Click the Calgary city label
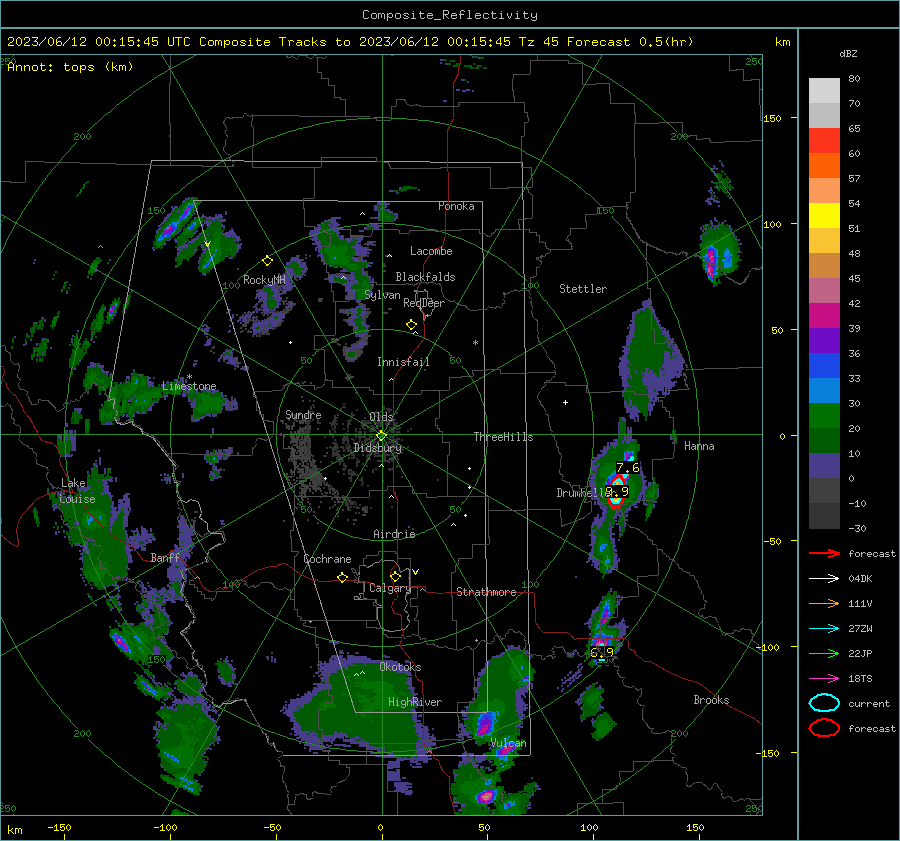The image size is (900, 841). point(390,588)
